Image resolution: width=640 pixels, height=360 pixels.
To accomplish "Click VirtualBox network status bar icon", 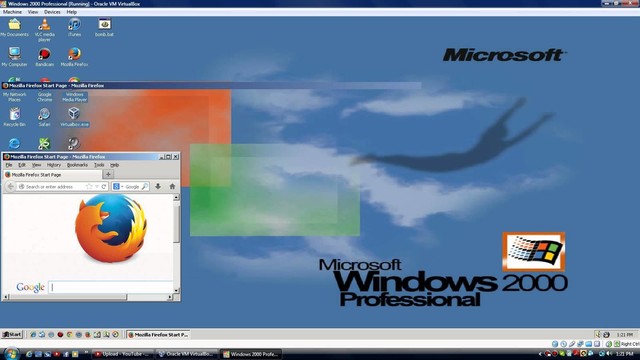I will pos(580,344).
